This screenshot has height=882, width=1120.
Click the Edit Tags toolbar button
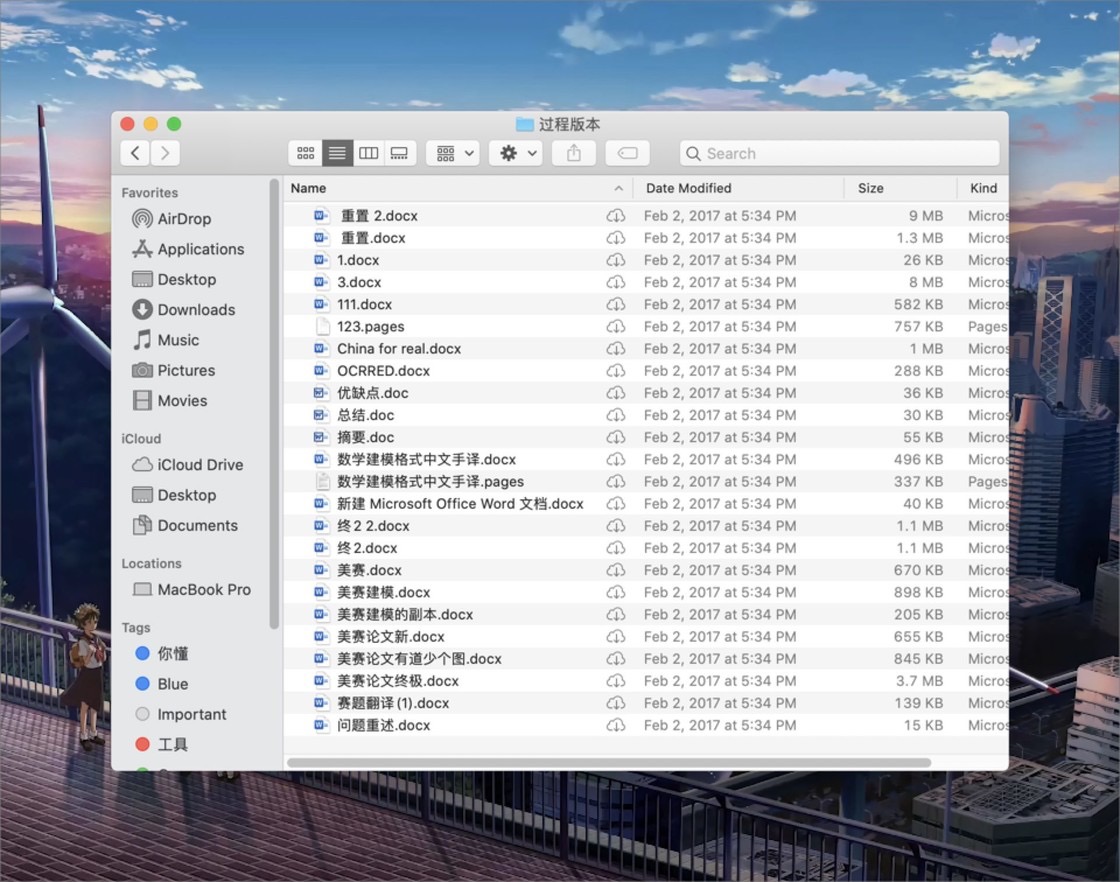tap(627, 153)
